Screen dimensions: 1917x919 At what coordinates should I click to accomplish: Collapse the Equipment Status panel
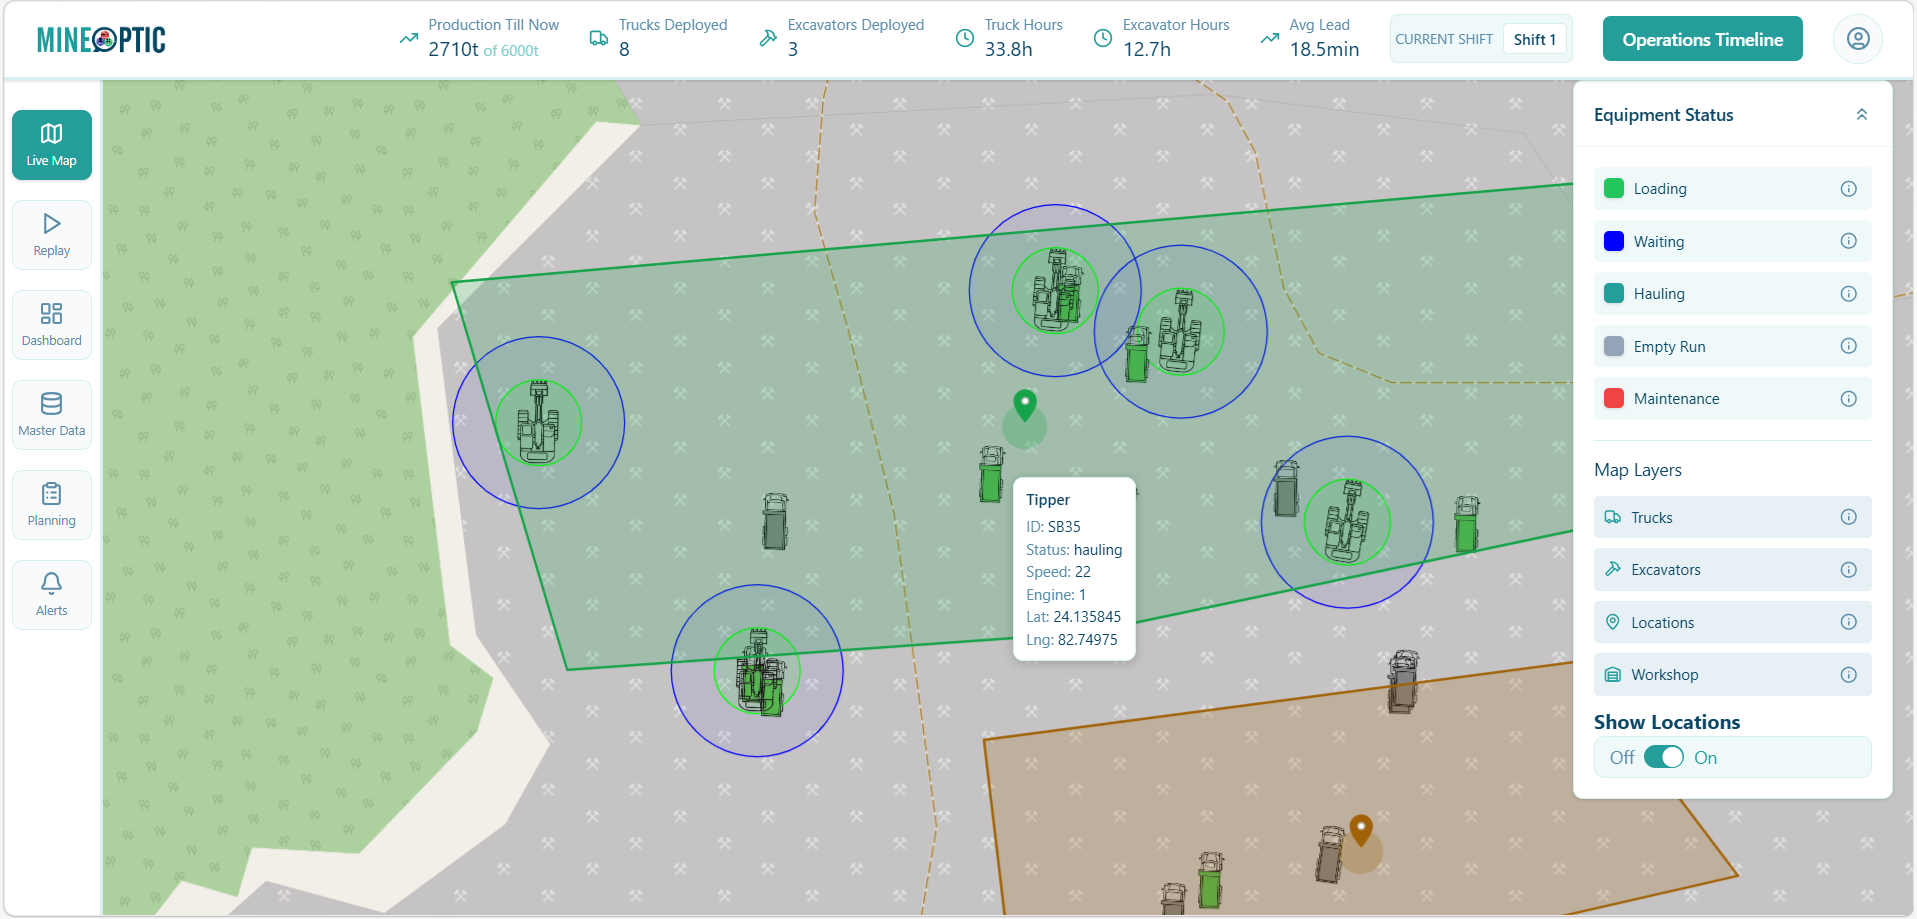tap(1861, 114)
